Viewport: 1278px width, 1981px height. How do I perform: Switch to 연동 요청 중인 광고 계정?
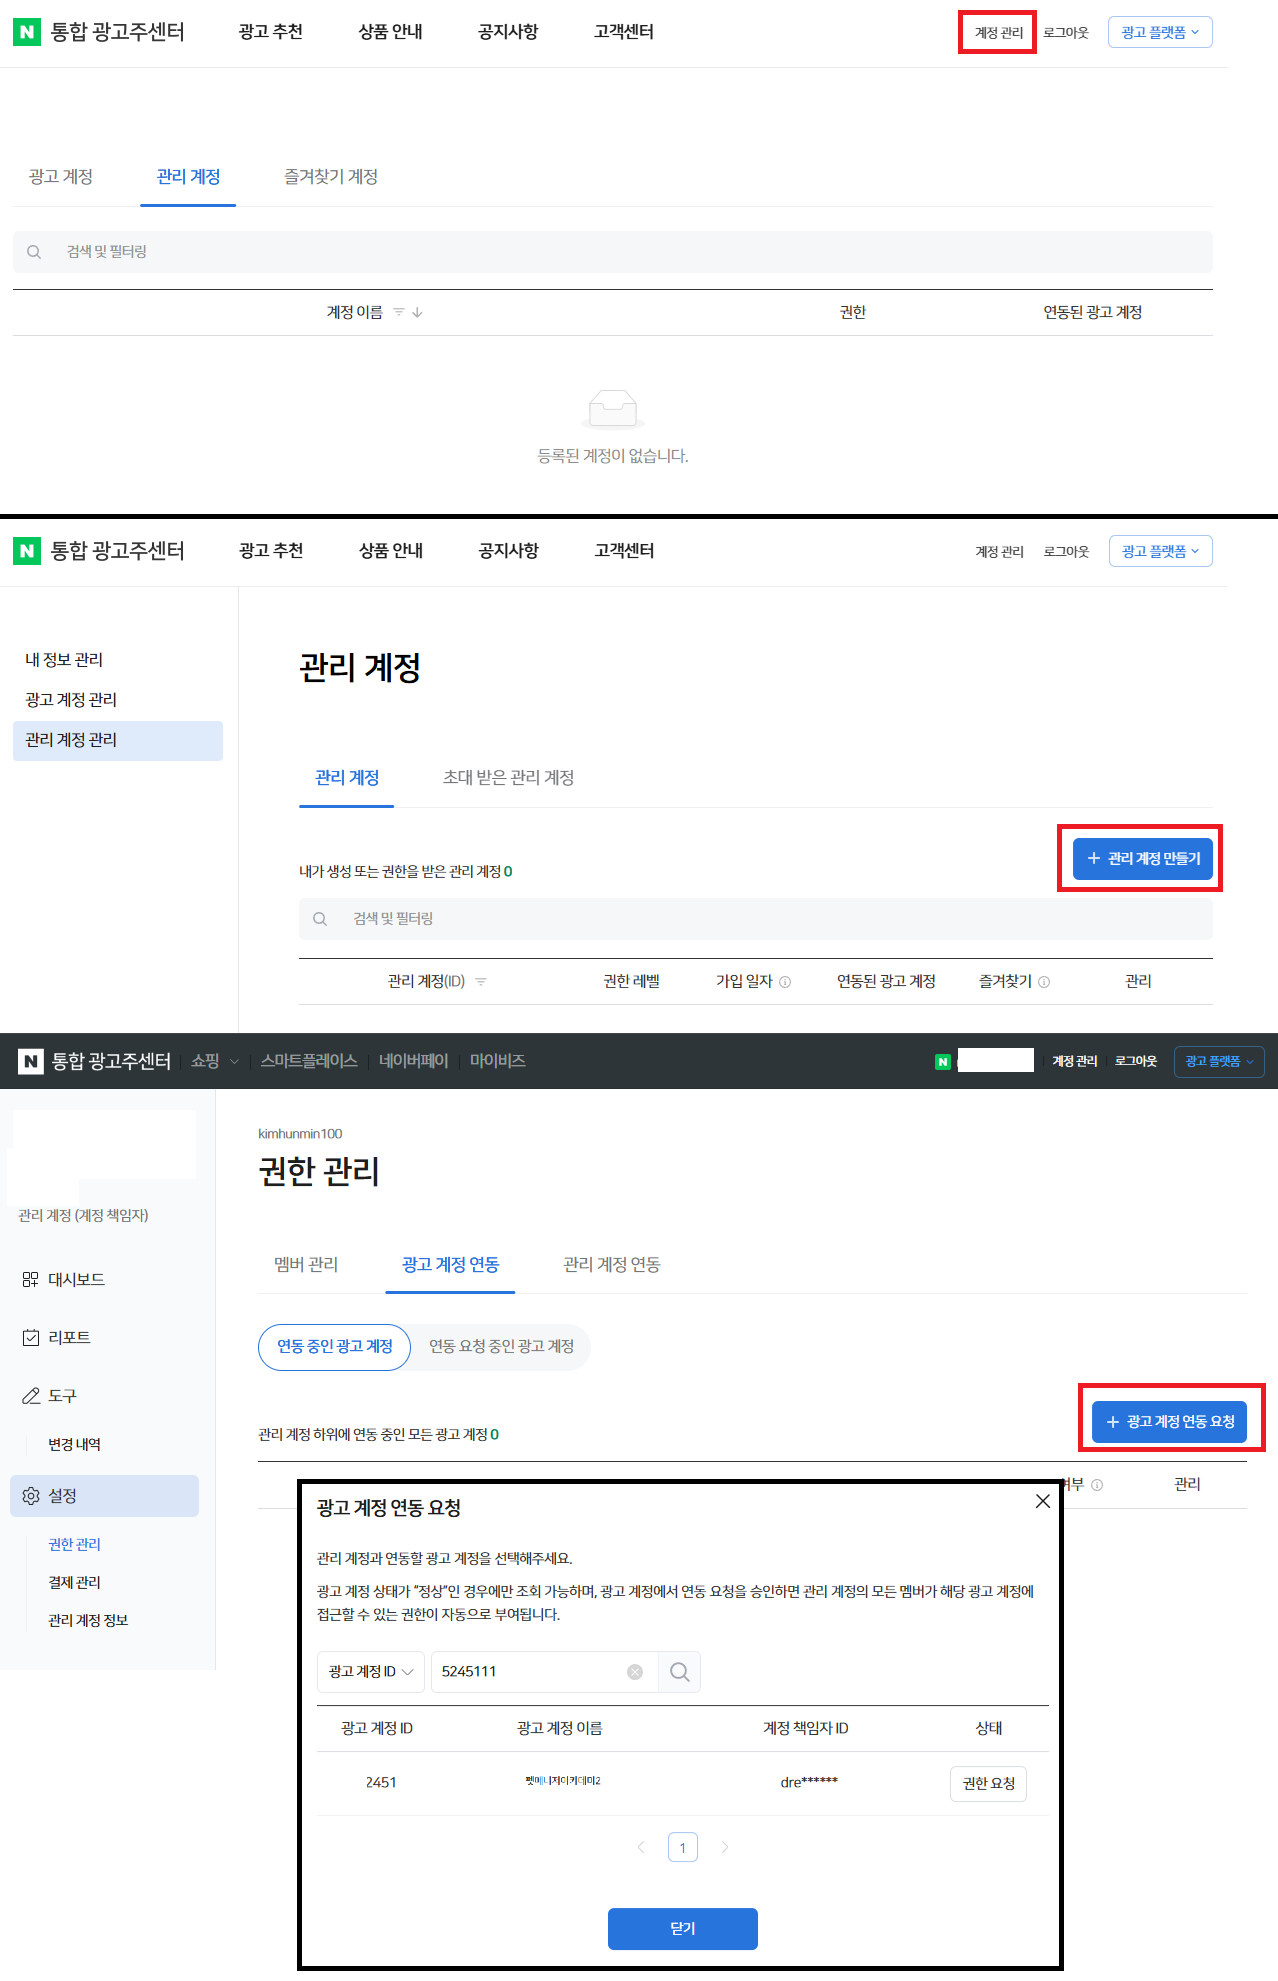[x=501, y=1347]
